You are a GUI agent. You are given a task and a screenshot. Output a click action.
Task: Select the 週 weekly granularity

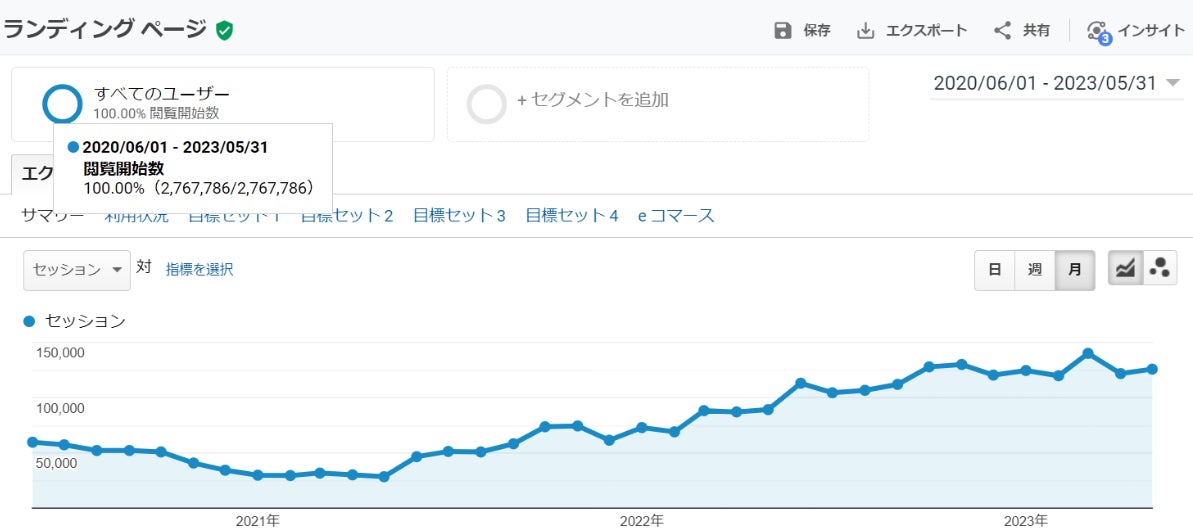[x=1035, y=270]
